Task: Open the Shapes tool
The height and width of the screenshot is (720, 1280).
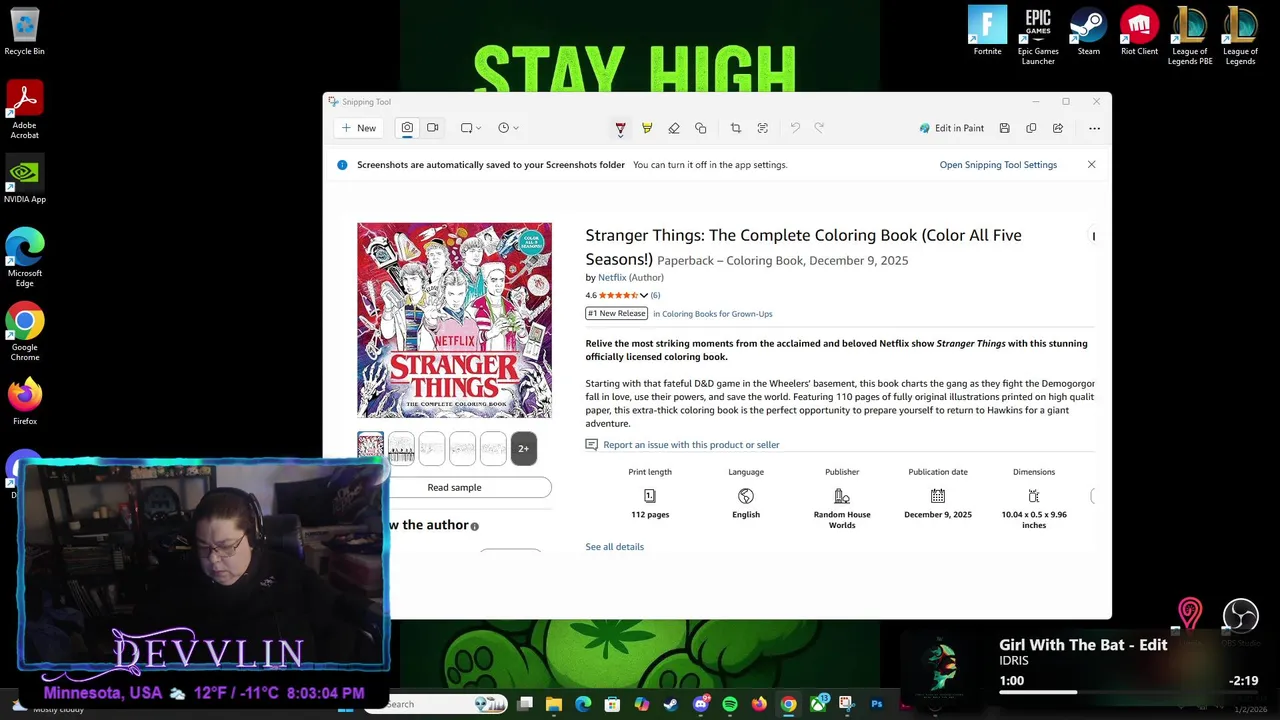Action: point(701,128)
